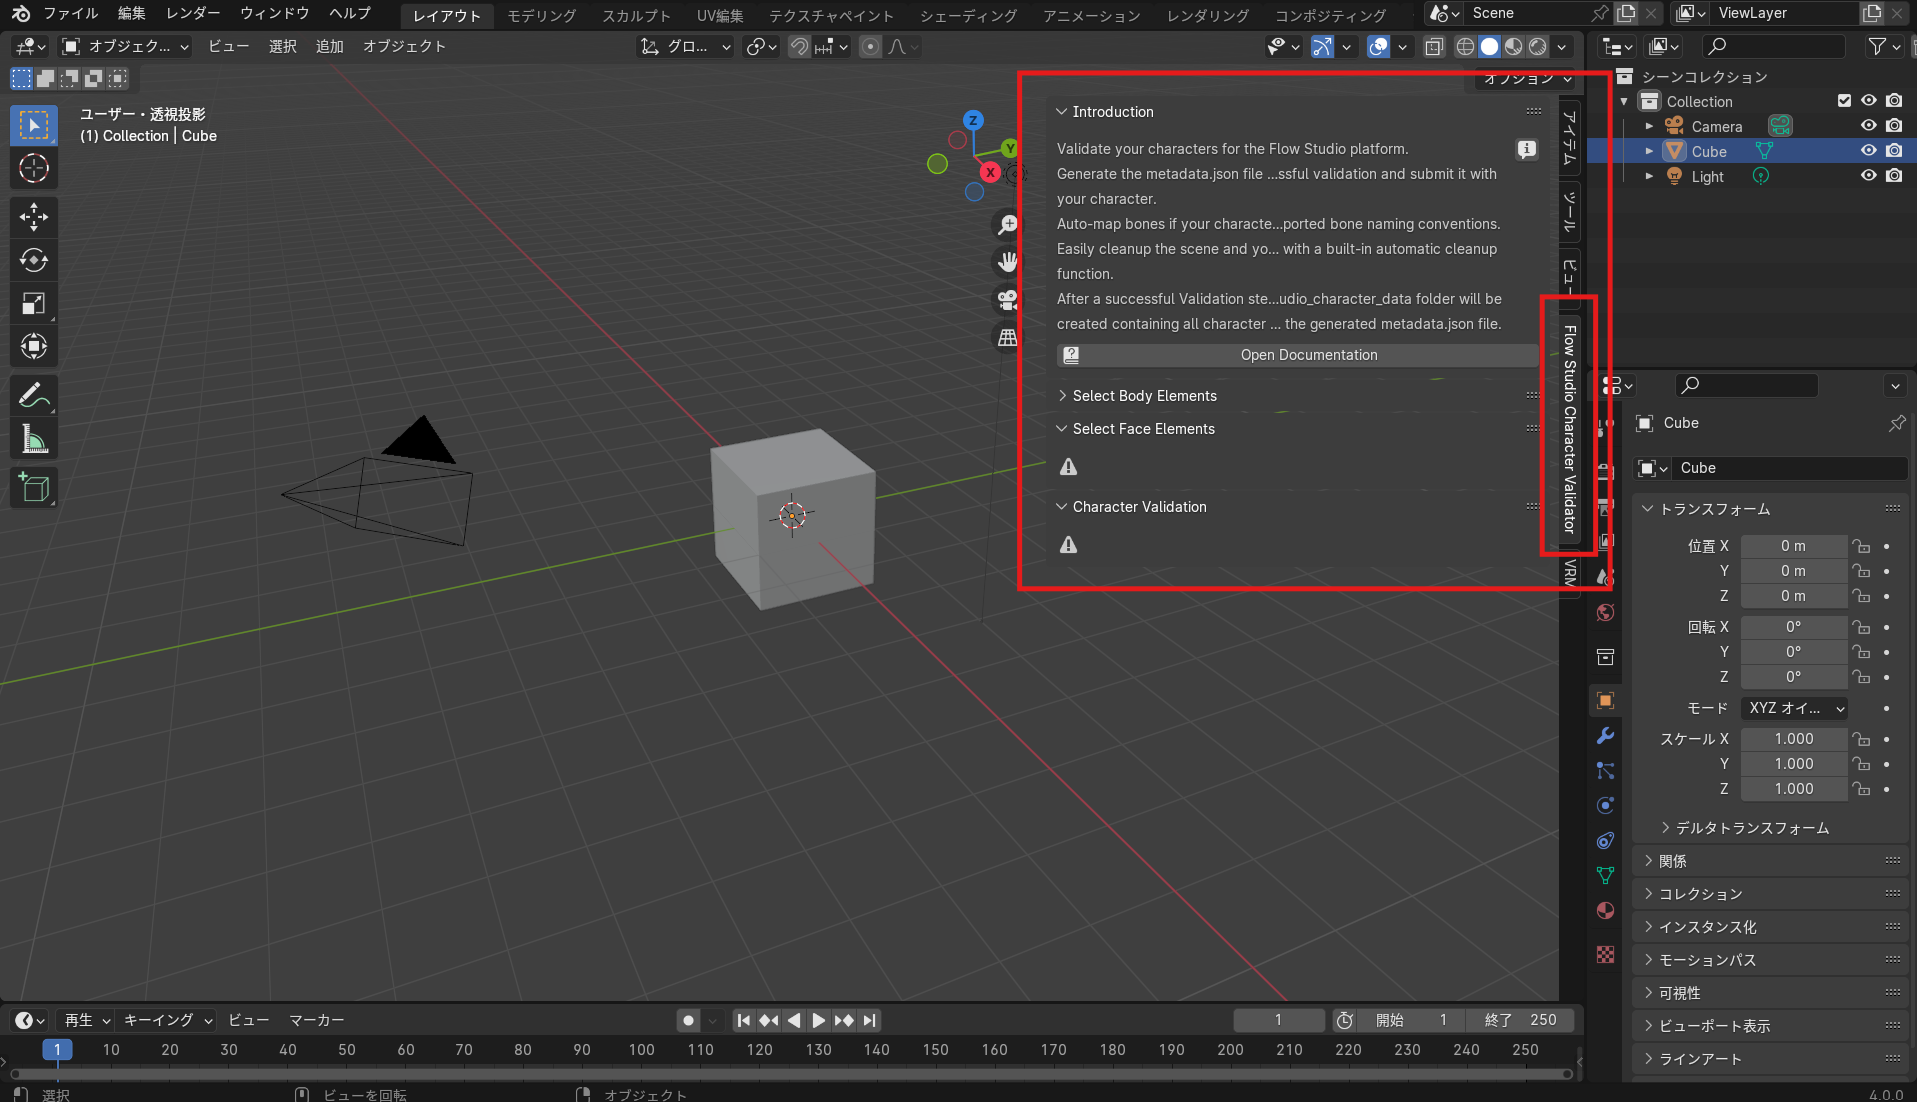Choose the Scale tool
This screenshot has width=1917, height=1102.
34,304
